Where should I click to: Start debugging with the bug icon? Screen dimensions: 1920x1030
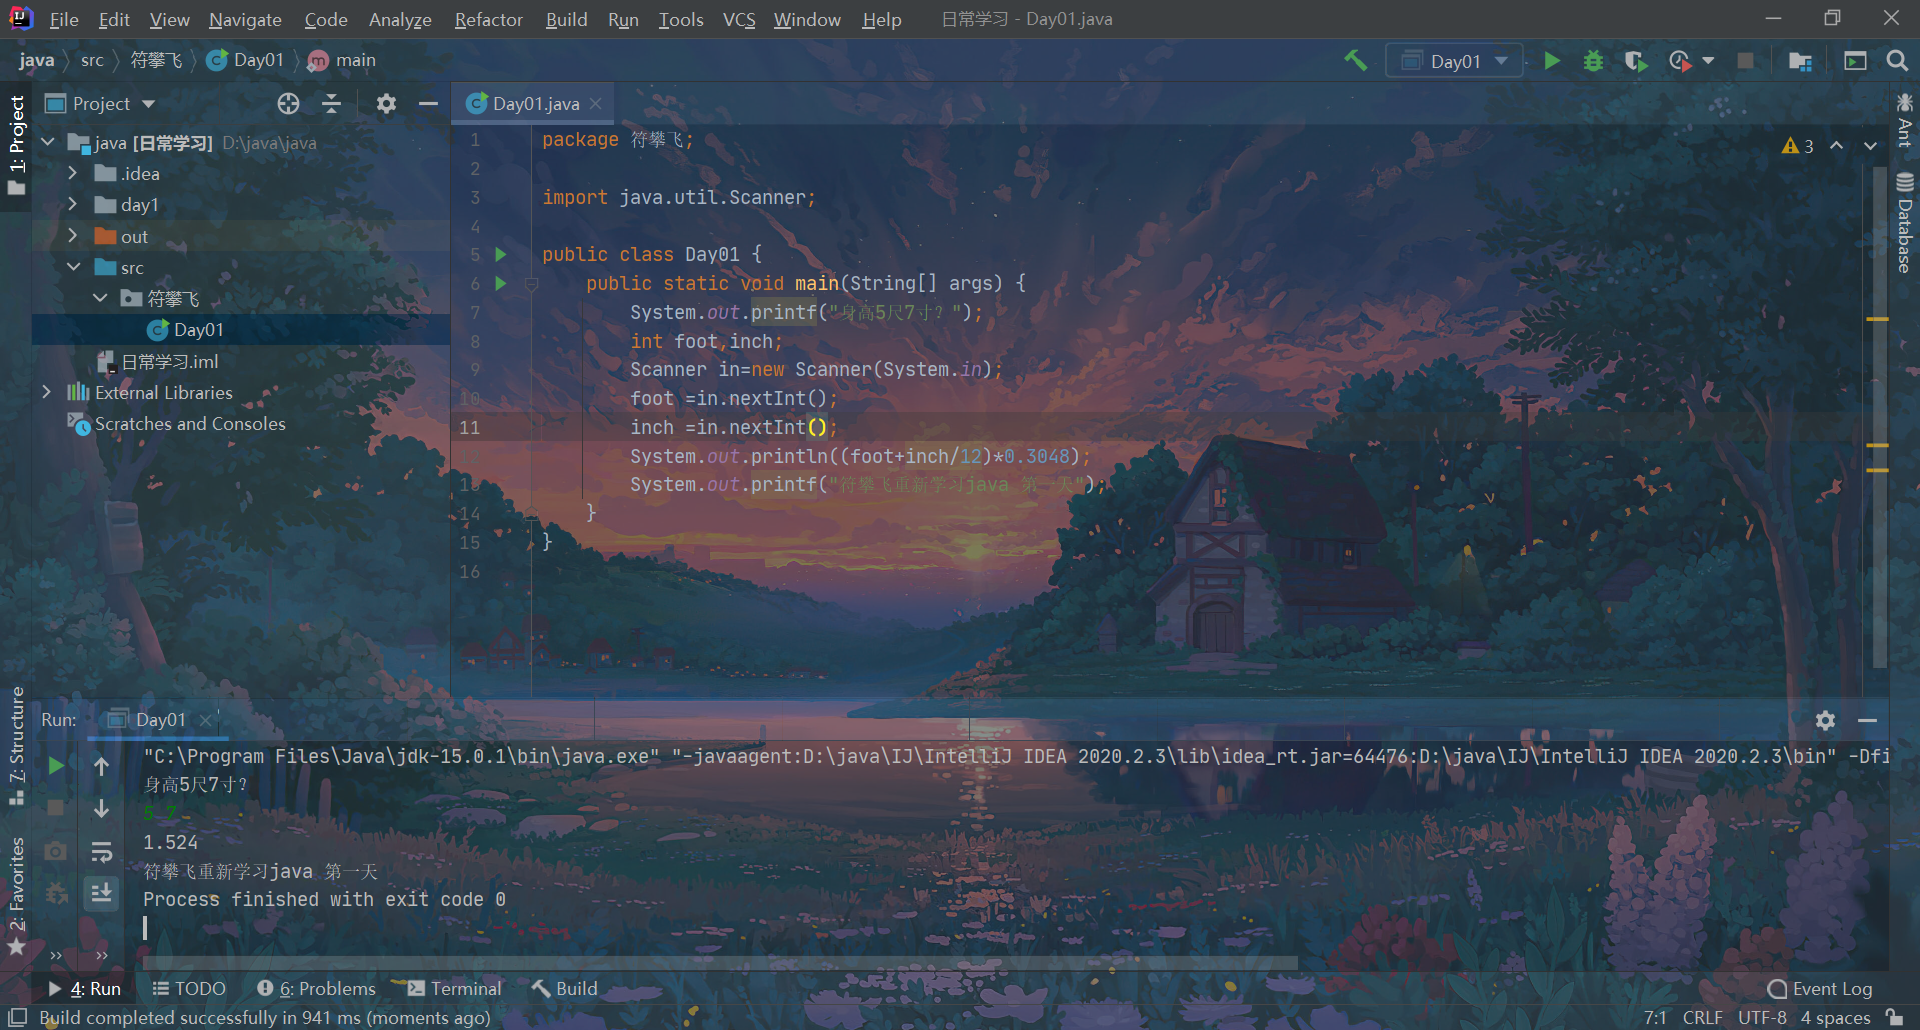coord(1593,61)
